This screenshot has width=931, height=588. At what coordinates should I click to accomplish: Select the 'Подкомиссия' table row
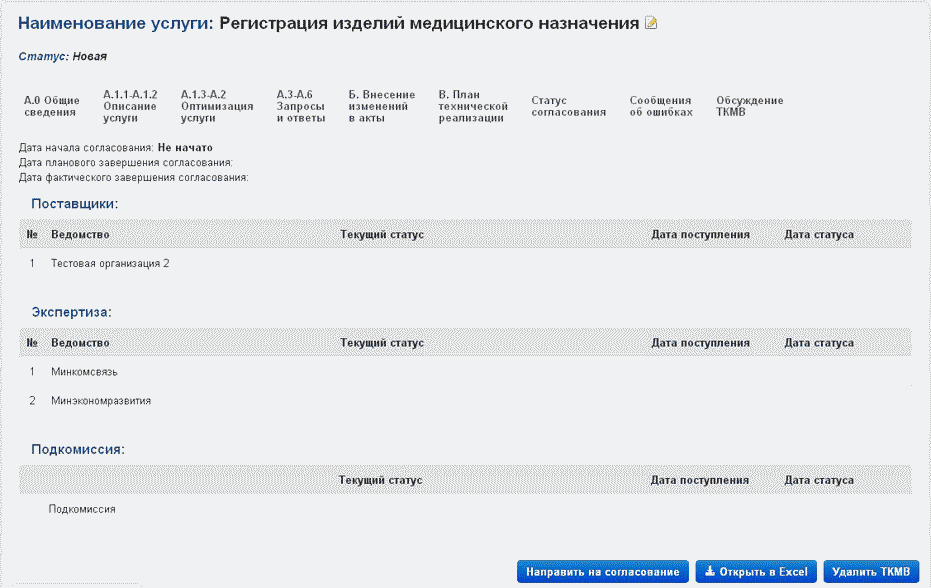click(82, 509)
